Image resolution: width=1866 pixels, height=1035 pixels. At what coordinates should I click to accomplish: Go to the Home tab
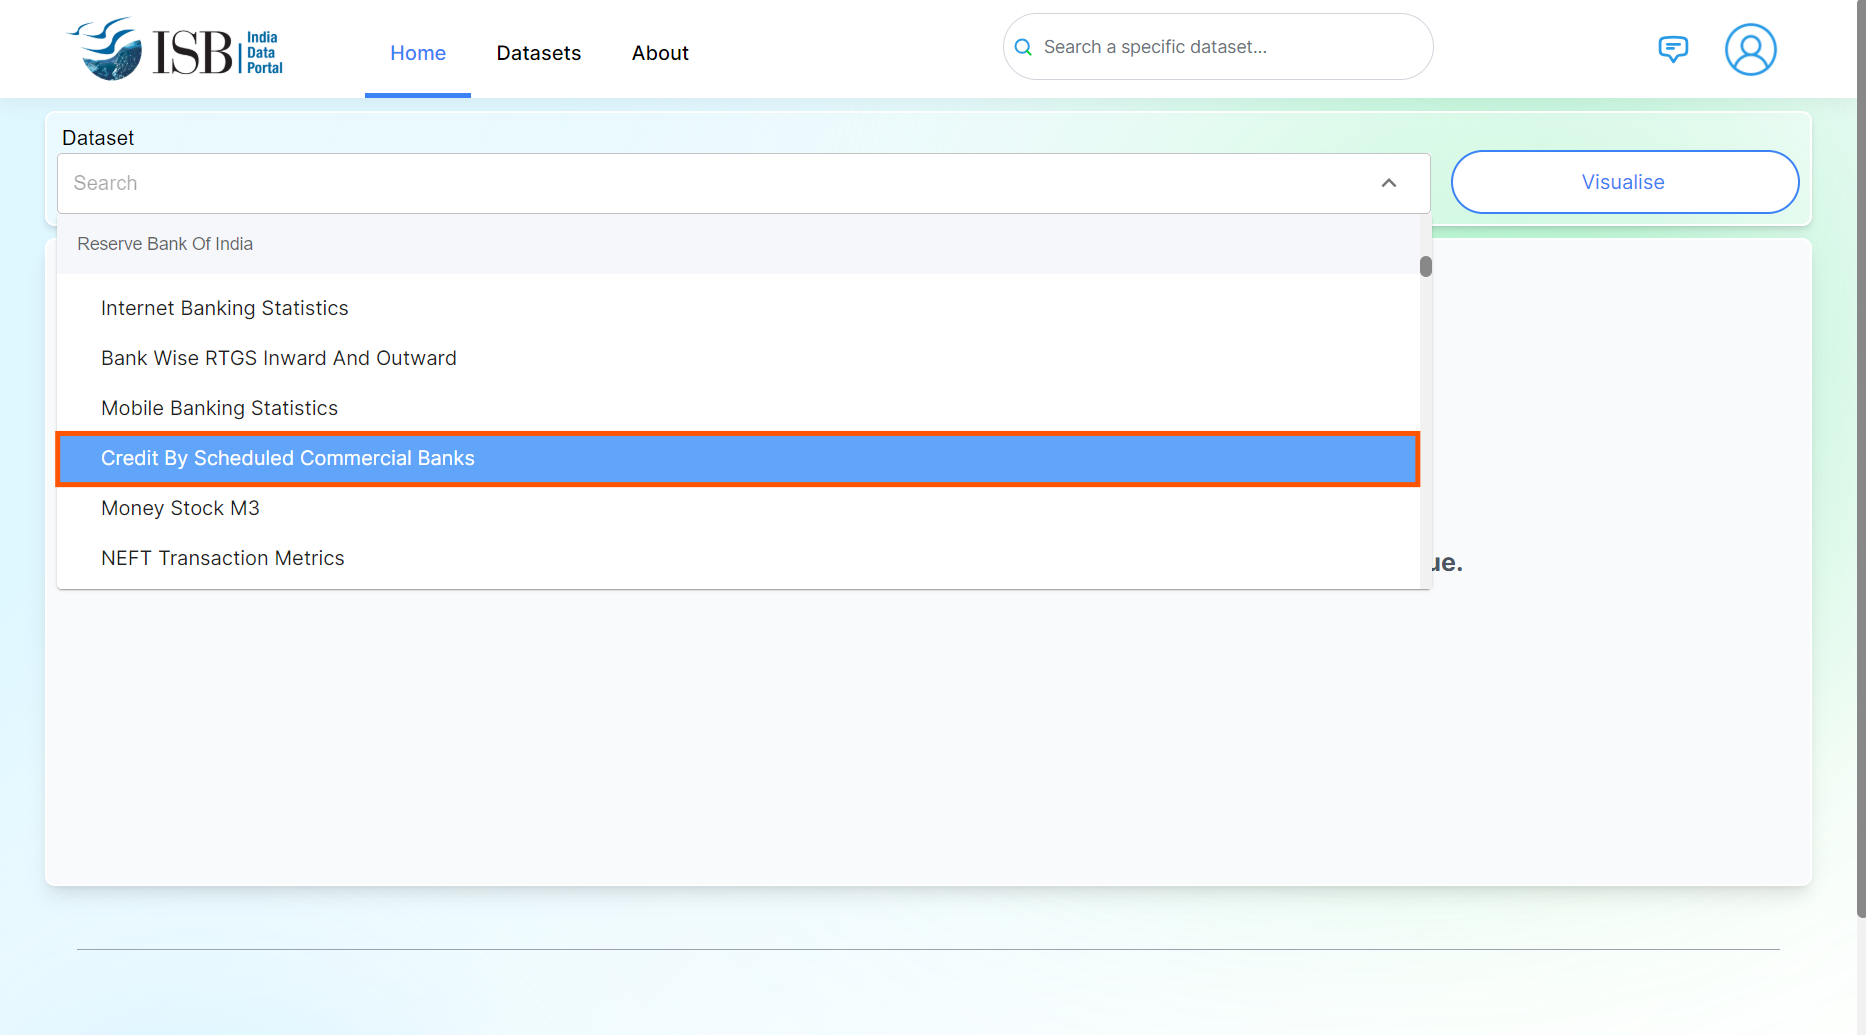pyautogui.click(x=418, y=53)
